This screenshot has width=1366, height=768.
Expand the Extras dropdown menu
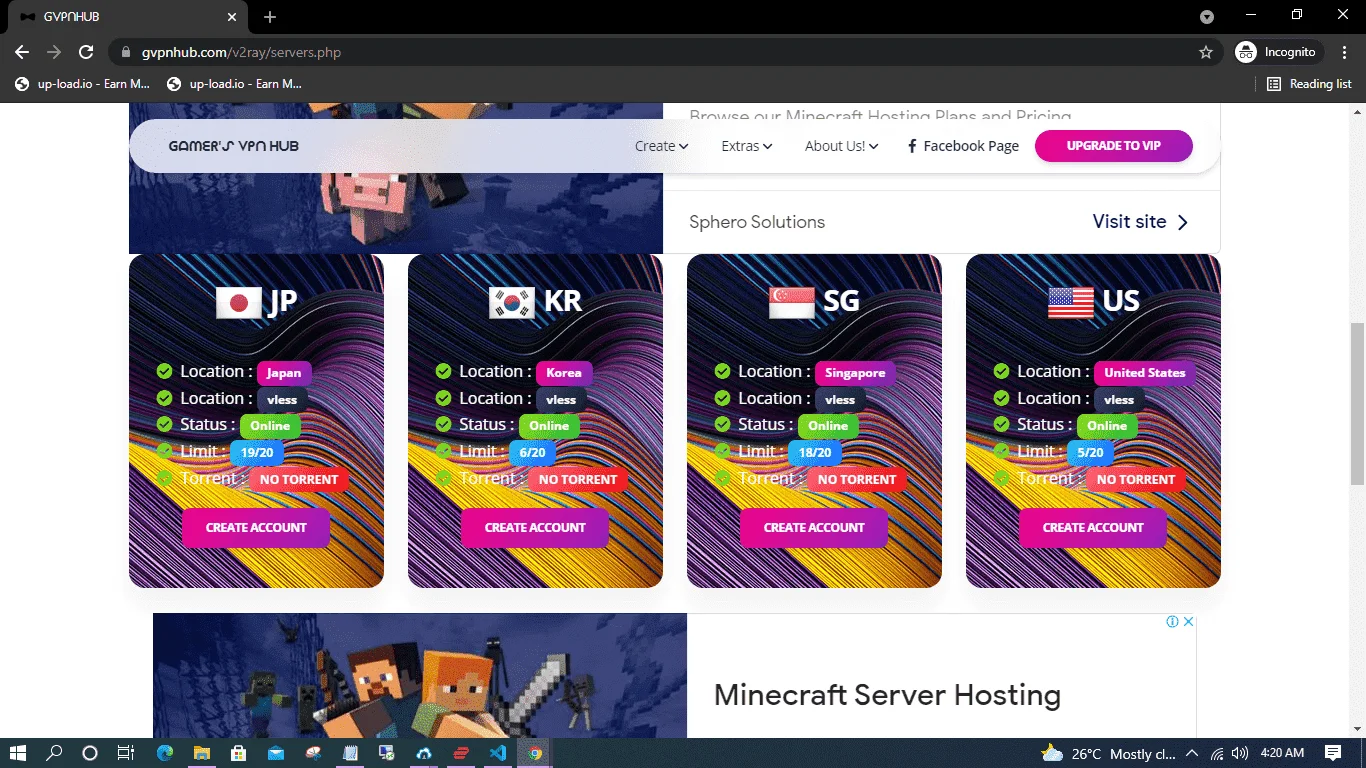pos(747,146)
